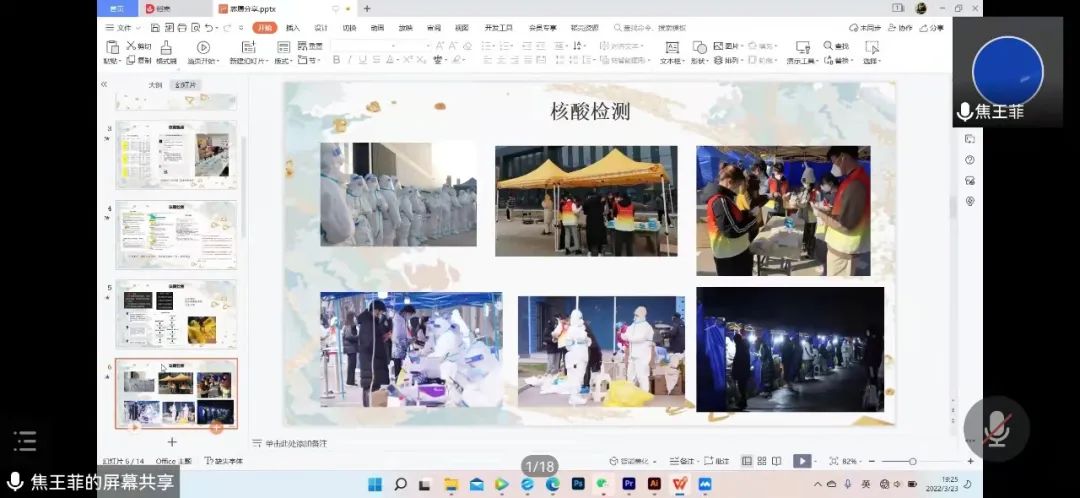Click the Collaborate button
This screenshot has width=1080, height=498.
tap(900, 28)
